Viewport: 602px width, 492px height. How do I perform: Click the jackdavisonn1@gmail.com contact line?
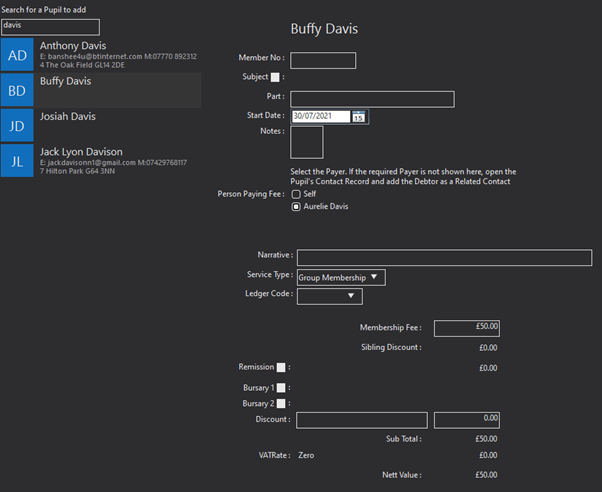113,162
